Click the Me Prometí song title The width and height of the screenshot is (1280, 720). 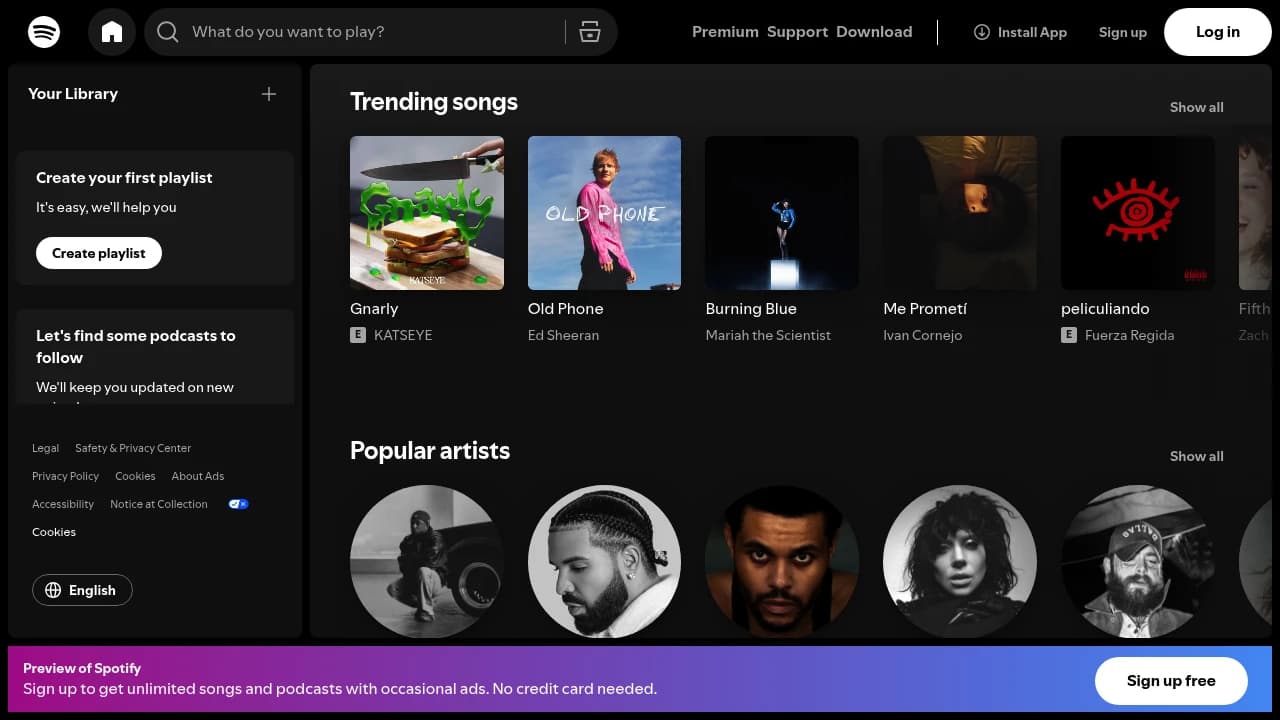[x=925, y=309]
